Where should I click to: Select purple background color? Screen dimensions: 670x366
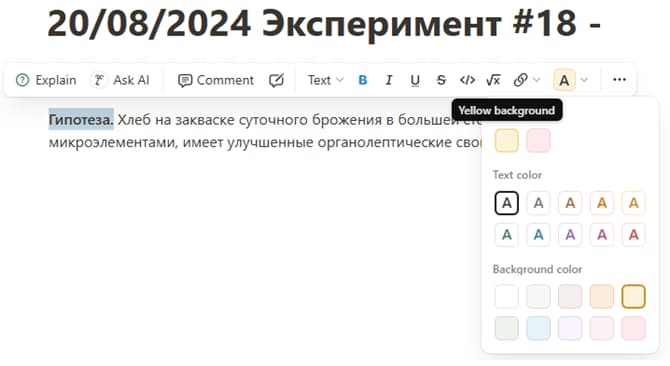[x=570, y=328]
